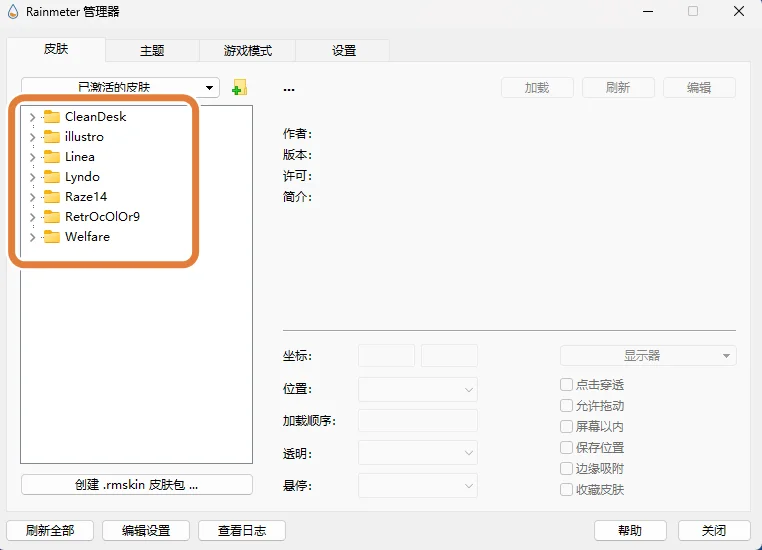762x550 pixels.
Task: Switch to the 皮肤 tab
Action: point(56,49)
